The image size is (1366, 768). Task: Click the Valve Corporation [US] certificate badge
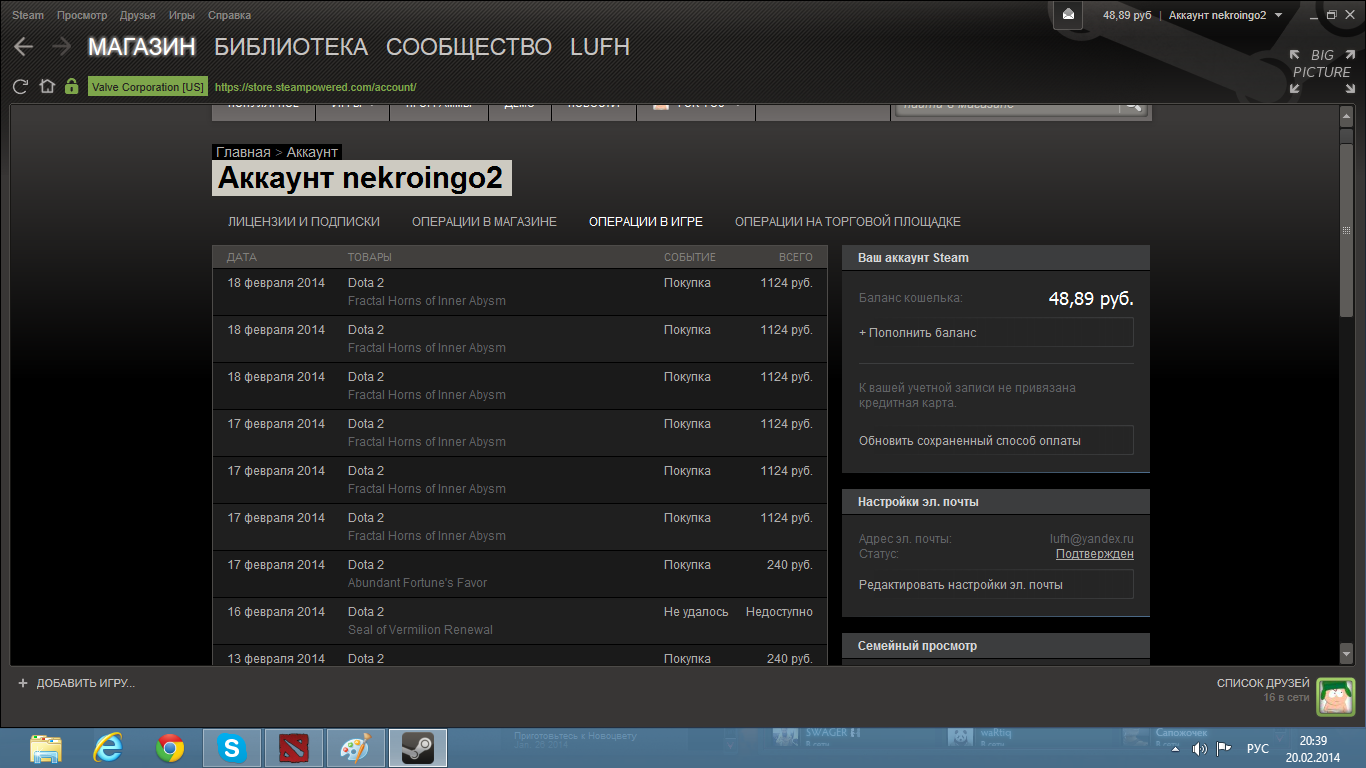148,87
